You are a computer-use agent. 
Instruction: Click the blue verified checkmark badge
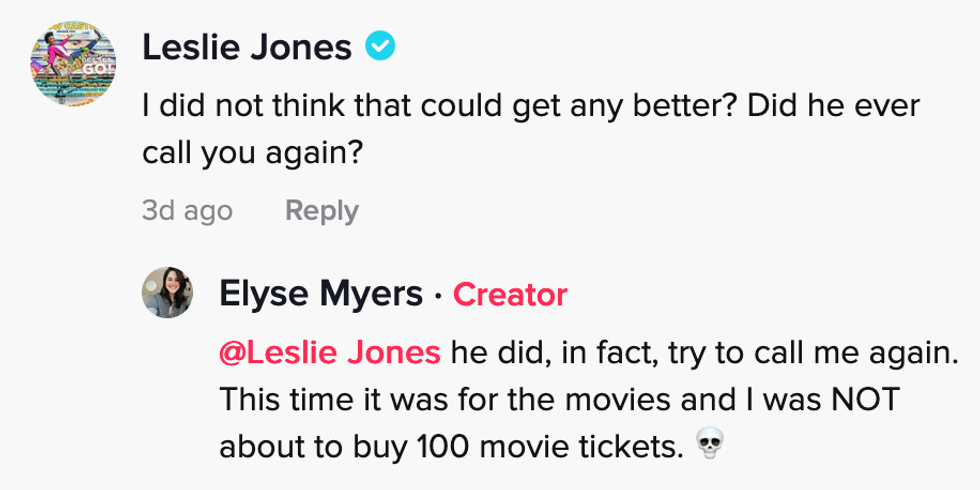pos(380,45)
